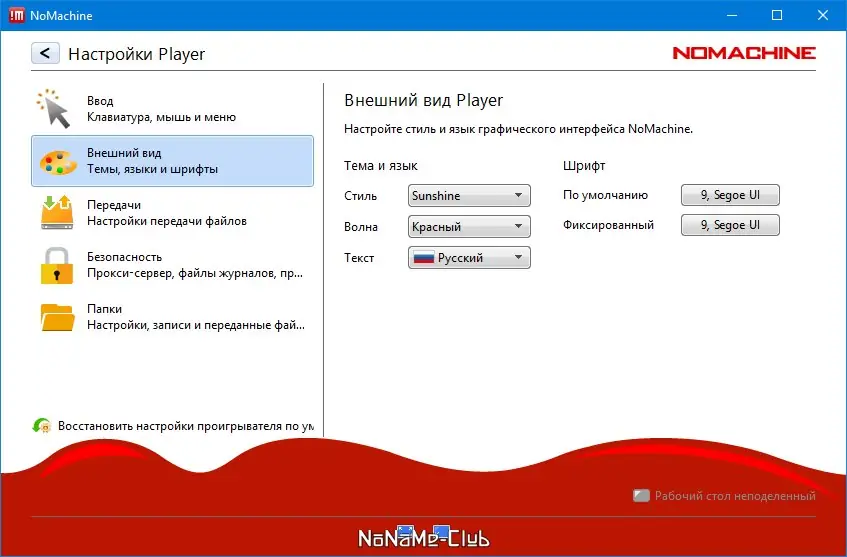Screen dimensions: 847x557
Task: Open the Папки settings section
Action: [172, 317]
